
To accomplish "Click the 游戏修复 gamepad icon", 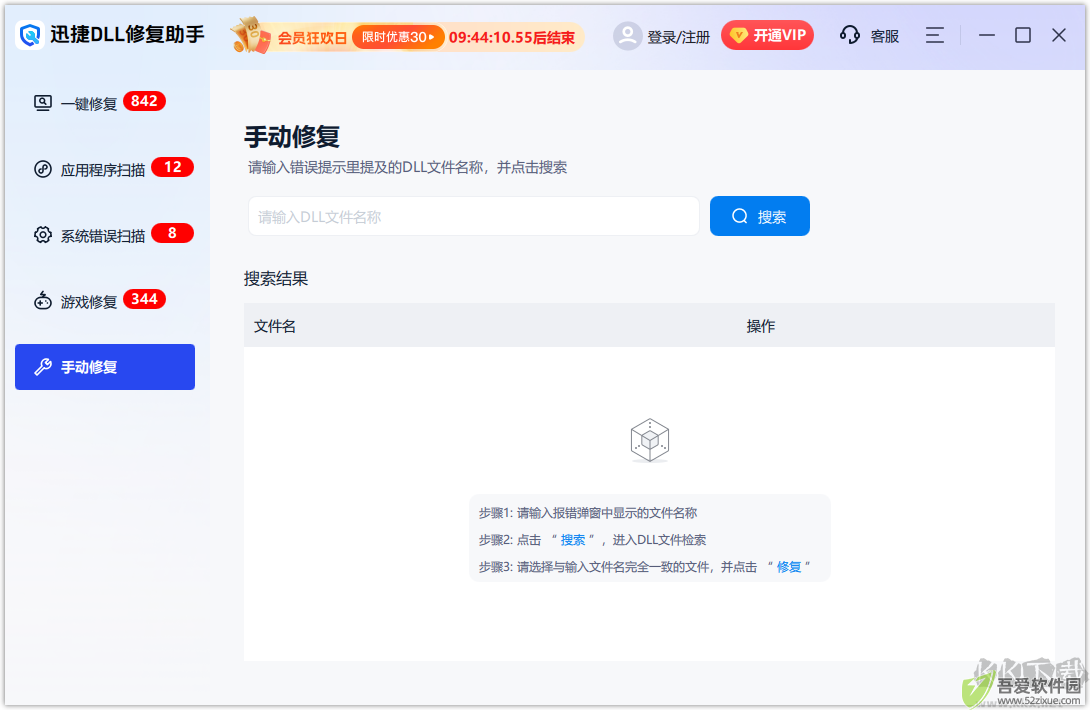I will [42, 301].
